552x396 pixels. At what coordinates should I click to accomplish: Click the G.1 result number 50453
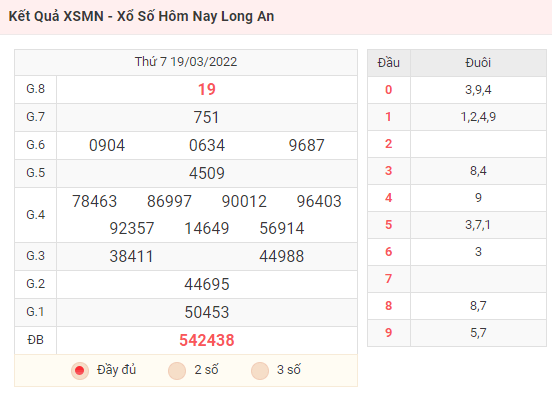207,312
